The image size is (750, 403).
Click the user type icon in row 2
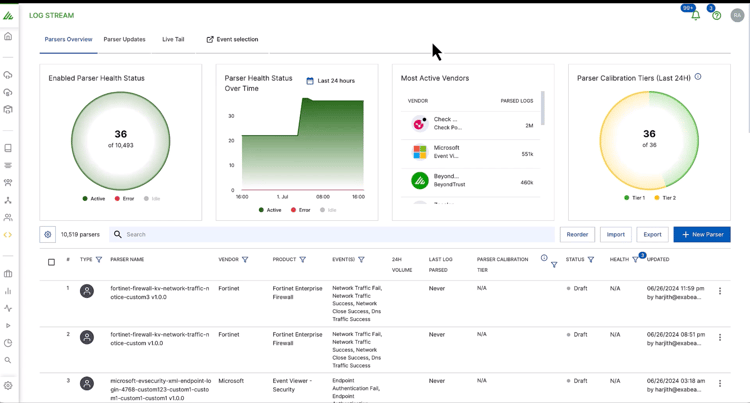click(87, 338)
